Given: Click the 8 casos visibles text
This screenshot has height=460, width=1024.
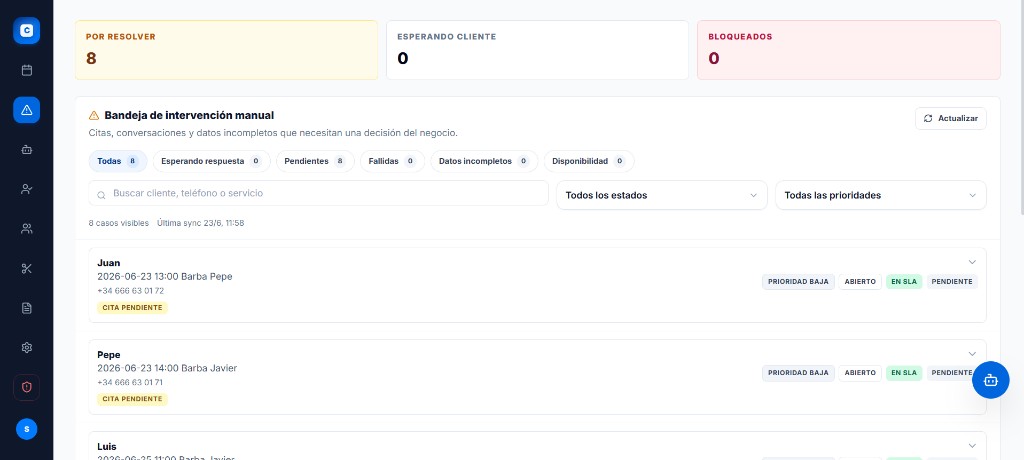Looking at the screenshot, I should click(119, 223).
